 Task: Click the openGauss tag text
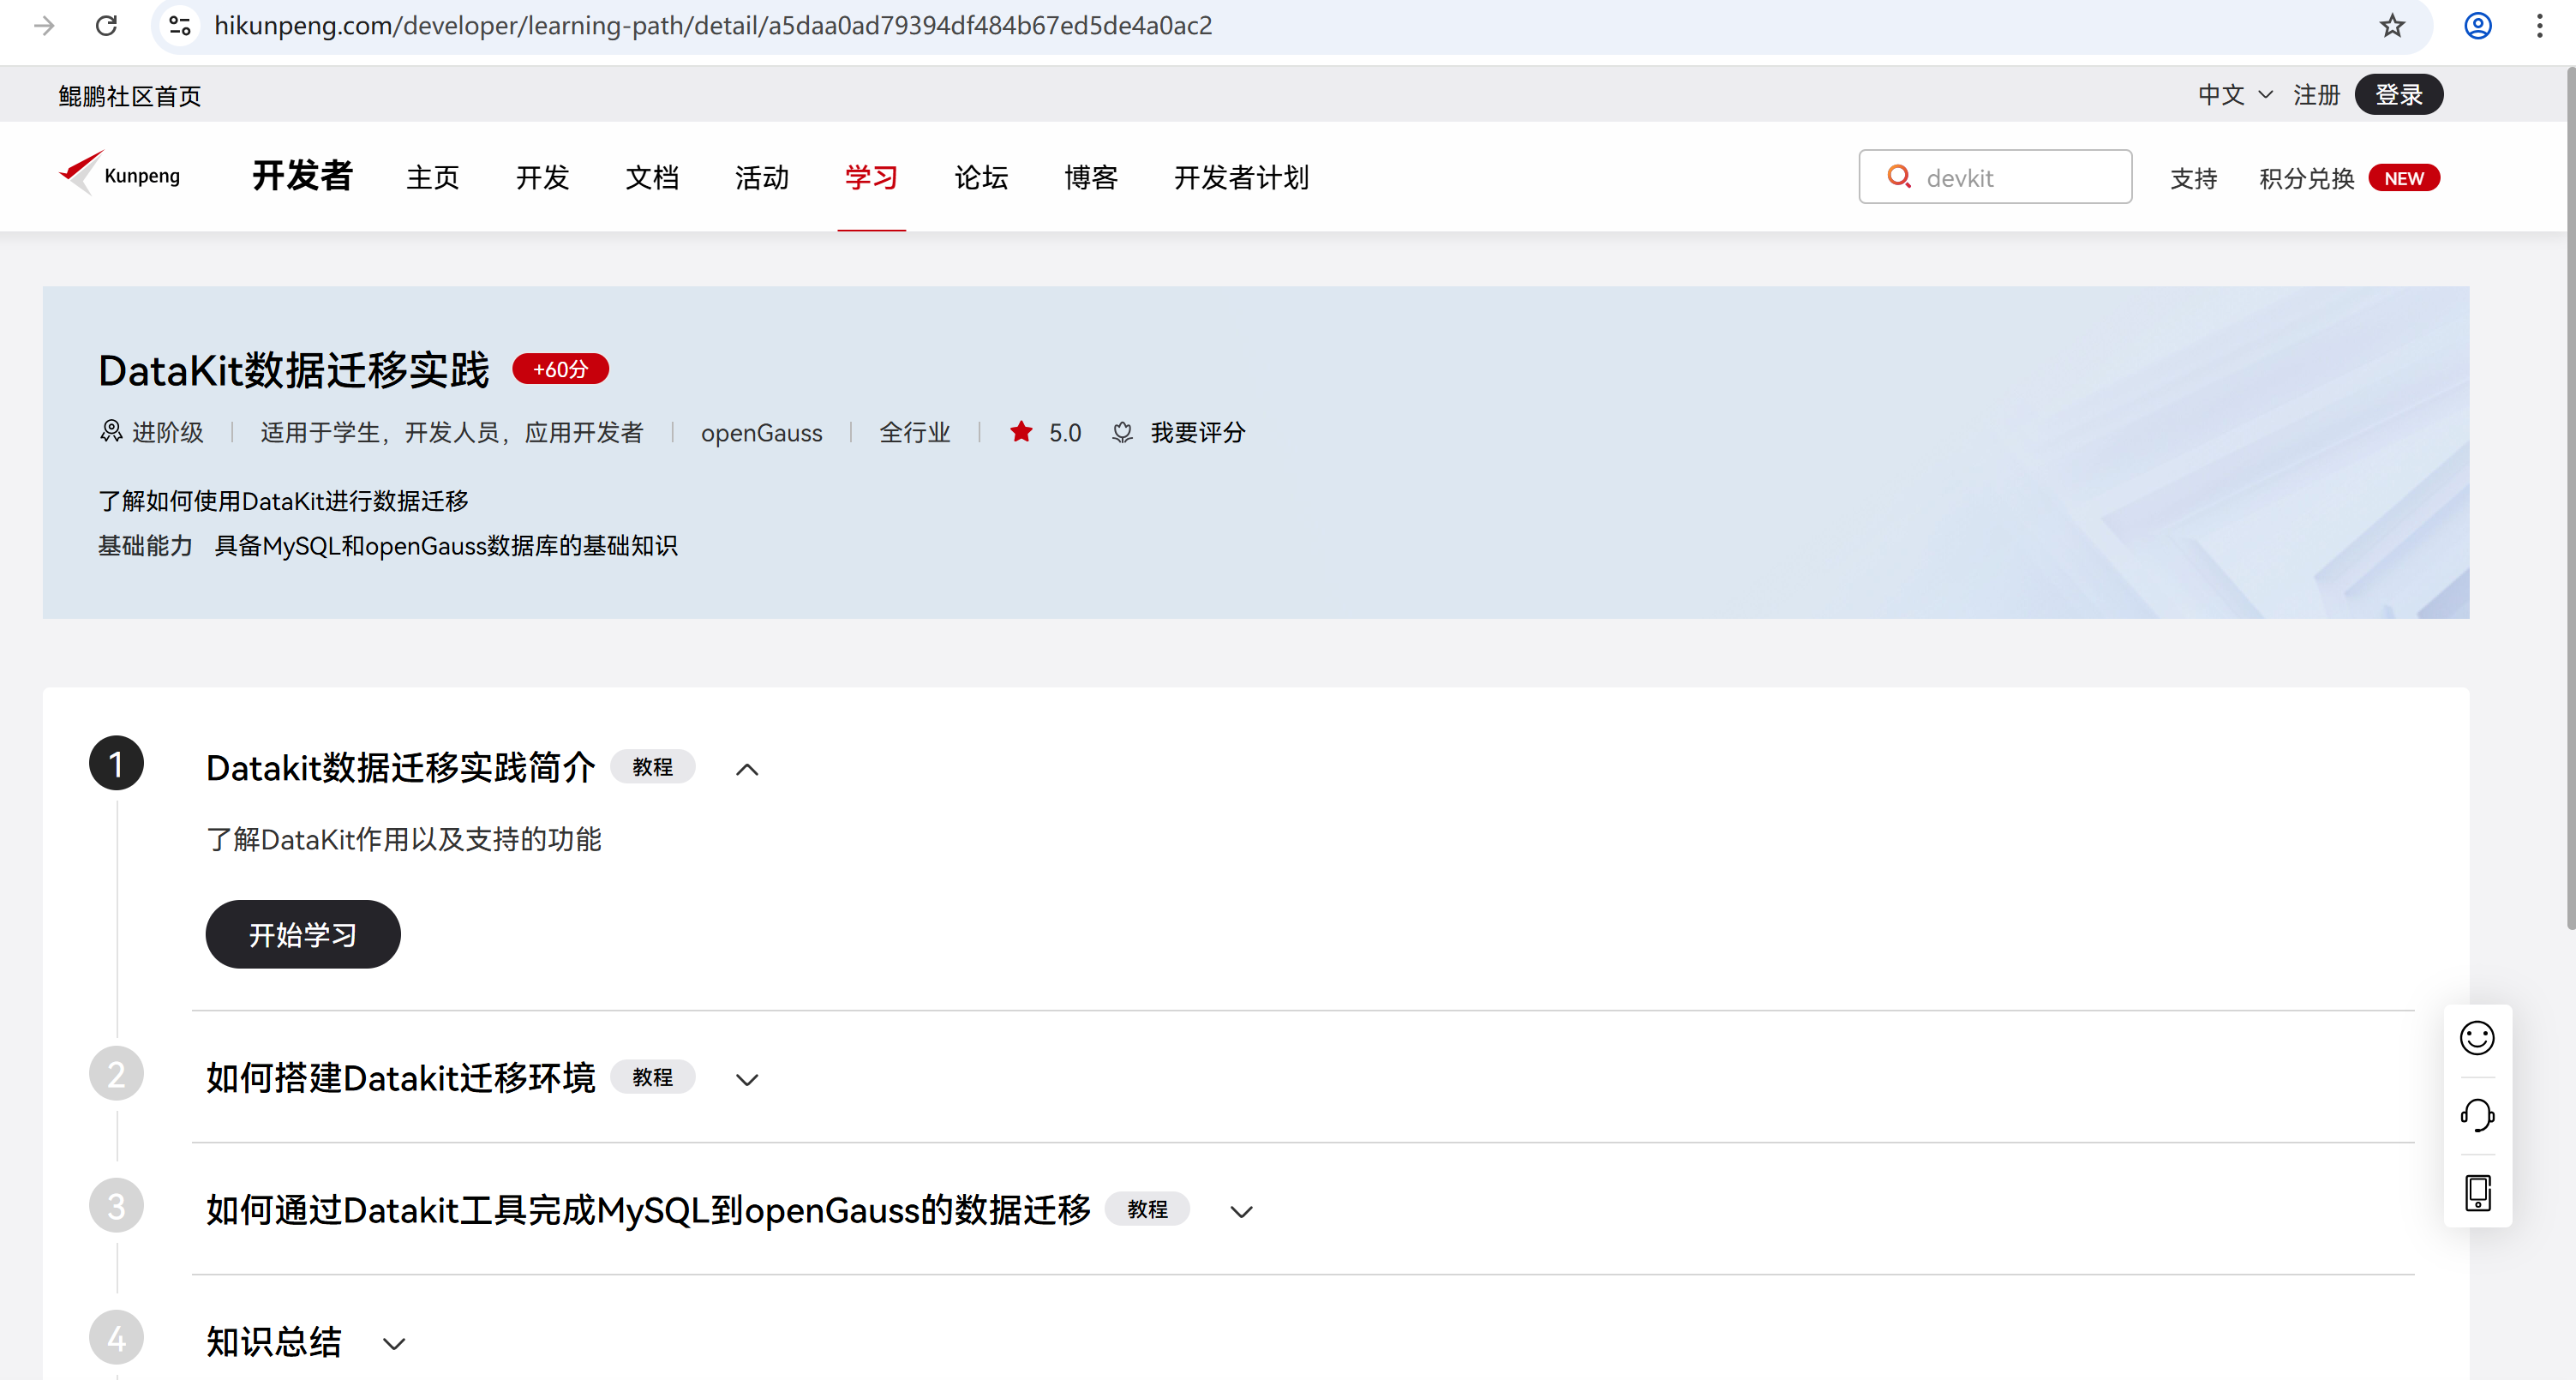point(761,432)
